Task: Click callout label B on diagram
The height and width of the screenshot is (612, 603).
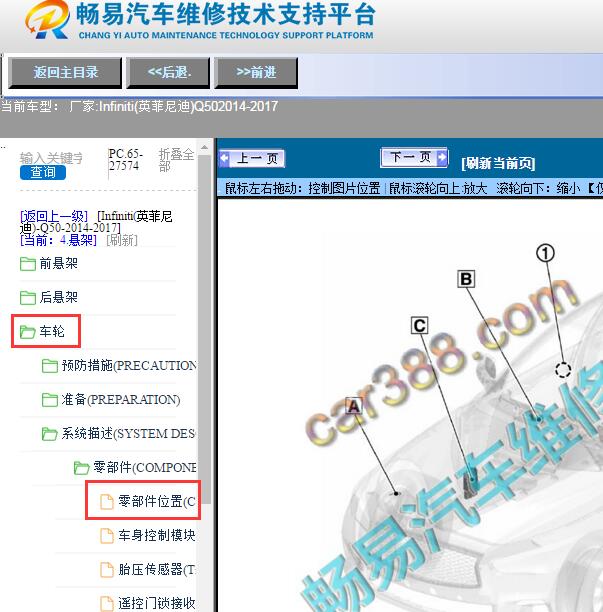Action: 466,279
